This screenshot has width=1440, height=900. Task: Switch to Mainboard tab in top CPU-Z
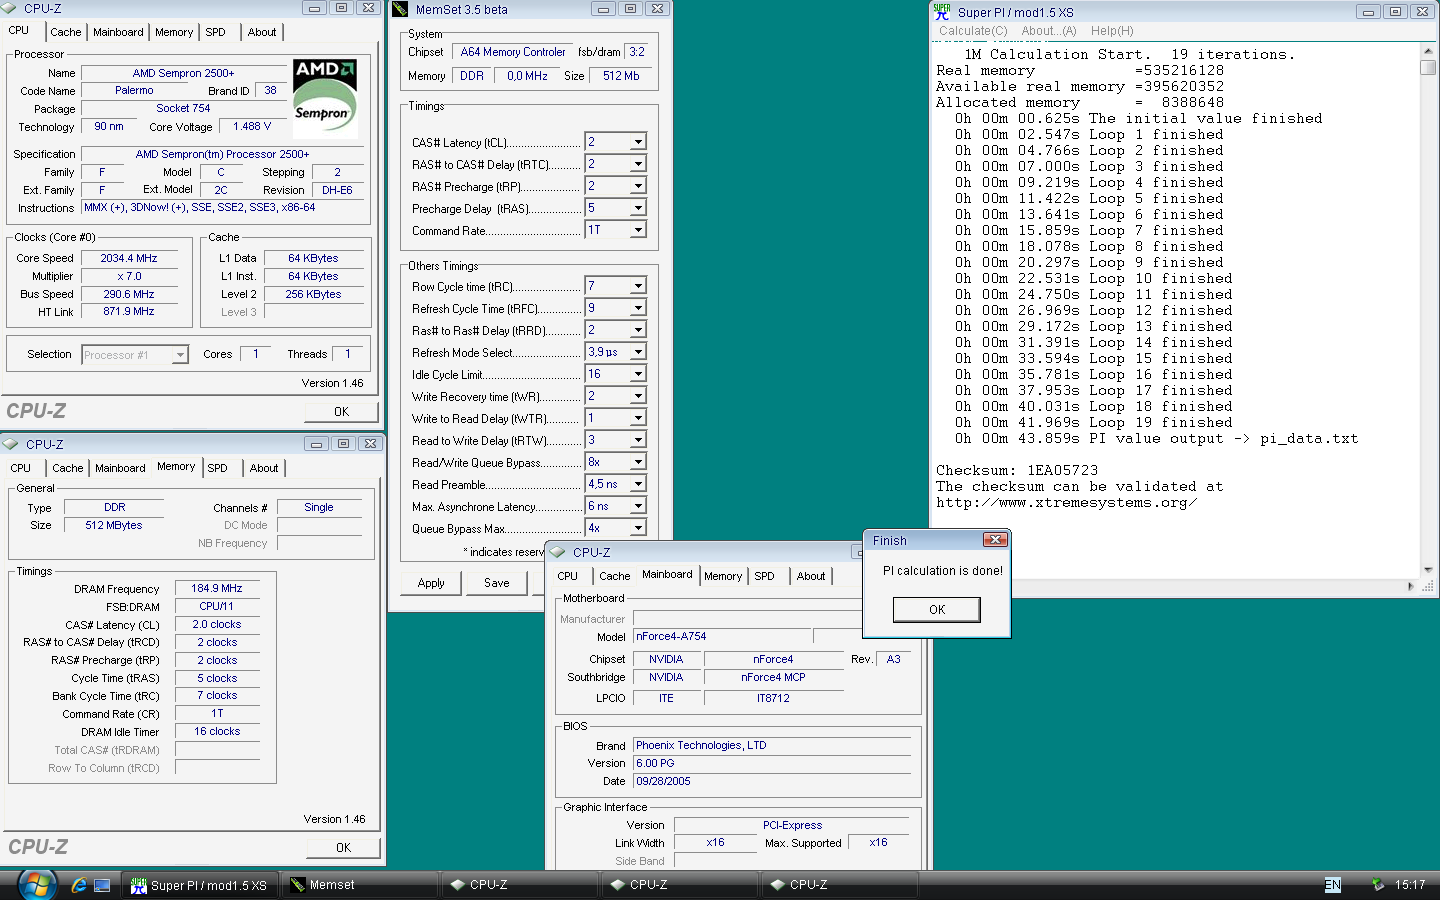(x=118, y=32)
